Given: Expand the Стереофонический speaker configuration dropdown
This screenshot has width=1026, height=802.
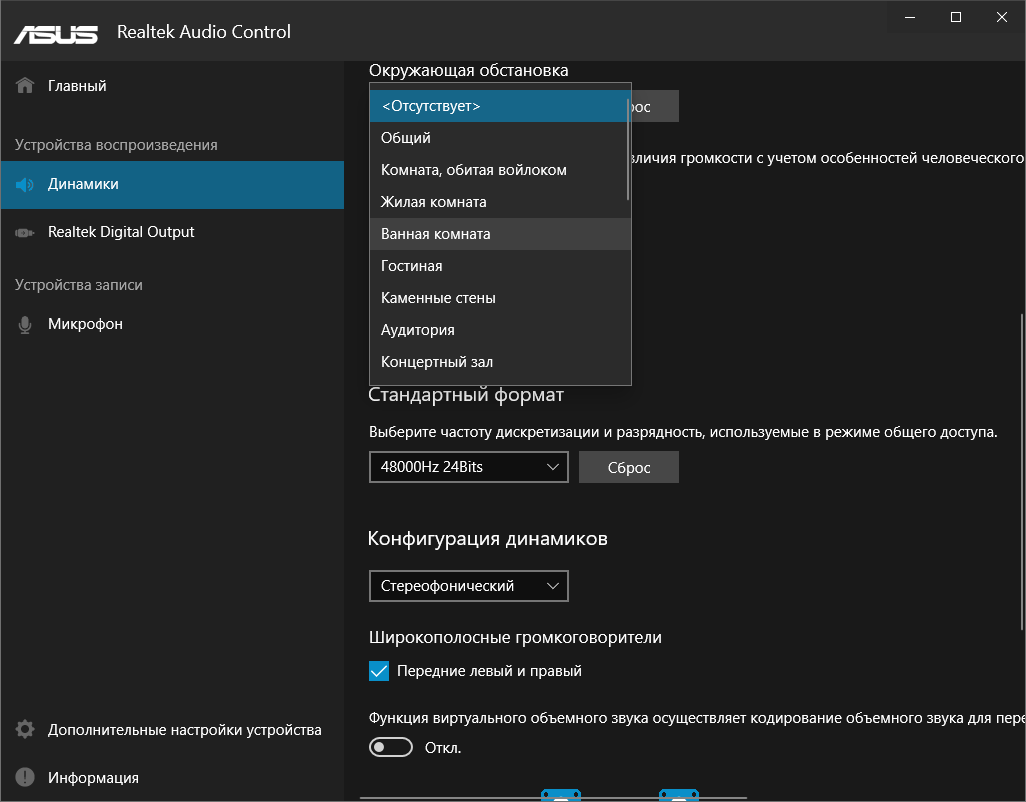Looking at the screenshot, I should 468,586.
